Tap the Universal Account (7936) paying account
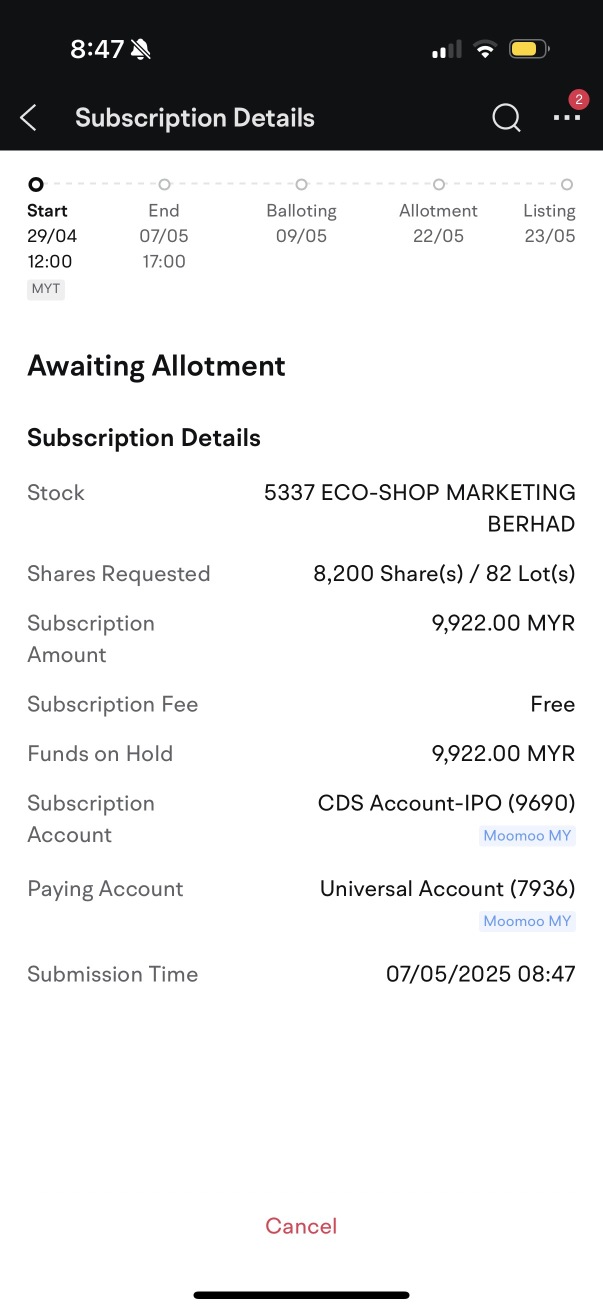 [448, 889]
